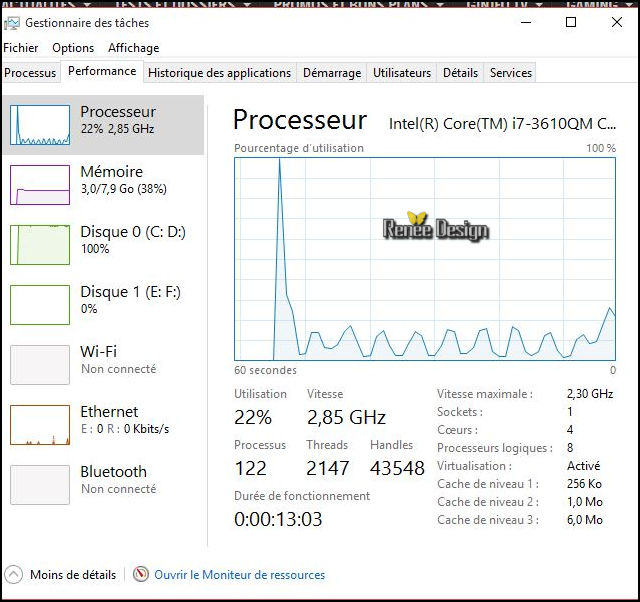Image resolution: width=640 pixels, height=602 pixels.
Task: Click the Disque 0 100% usage text
Action: [95, 249]
